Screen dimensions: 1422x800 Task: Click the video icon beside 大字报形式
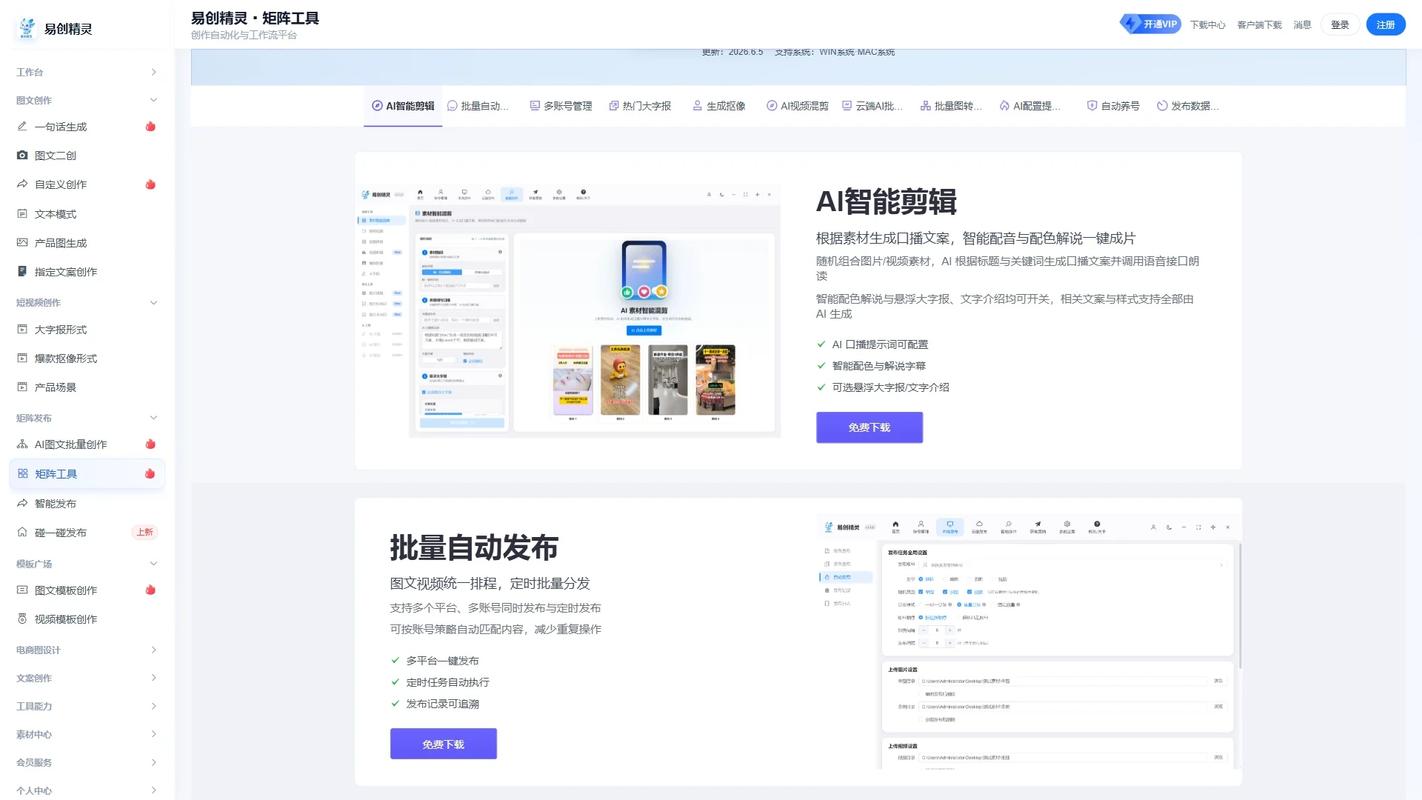click(23, 330)
